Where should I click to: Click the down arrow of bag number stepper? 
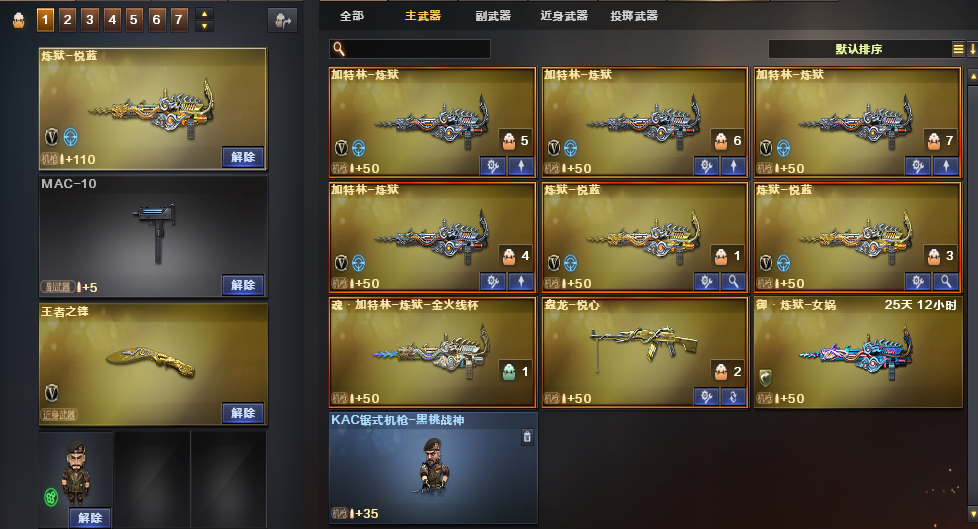pos(204,26)
